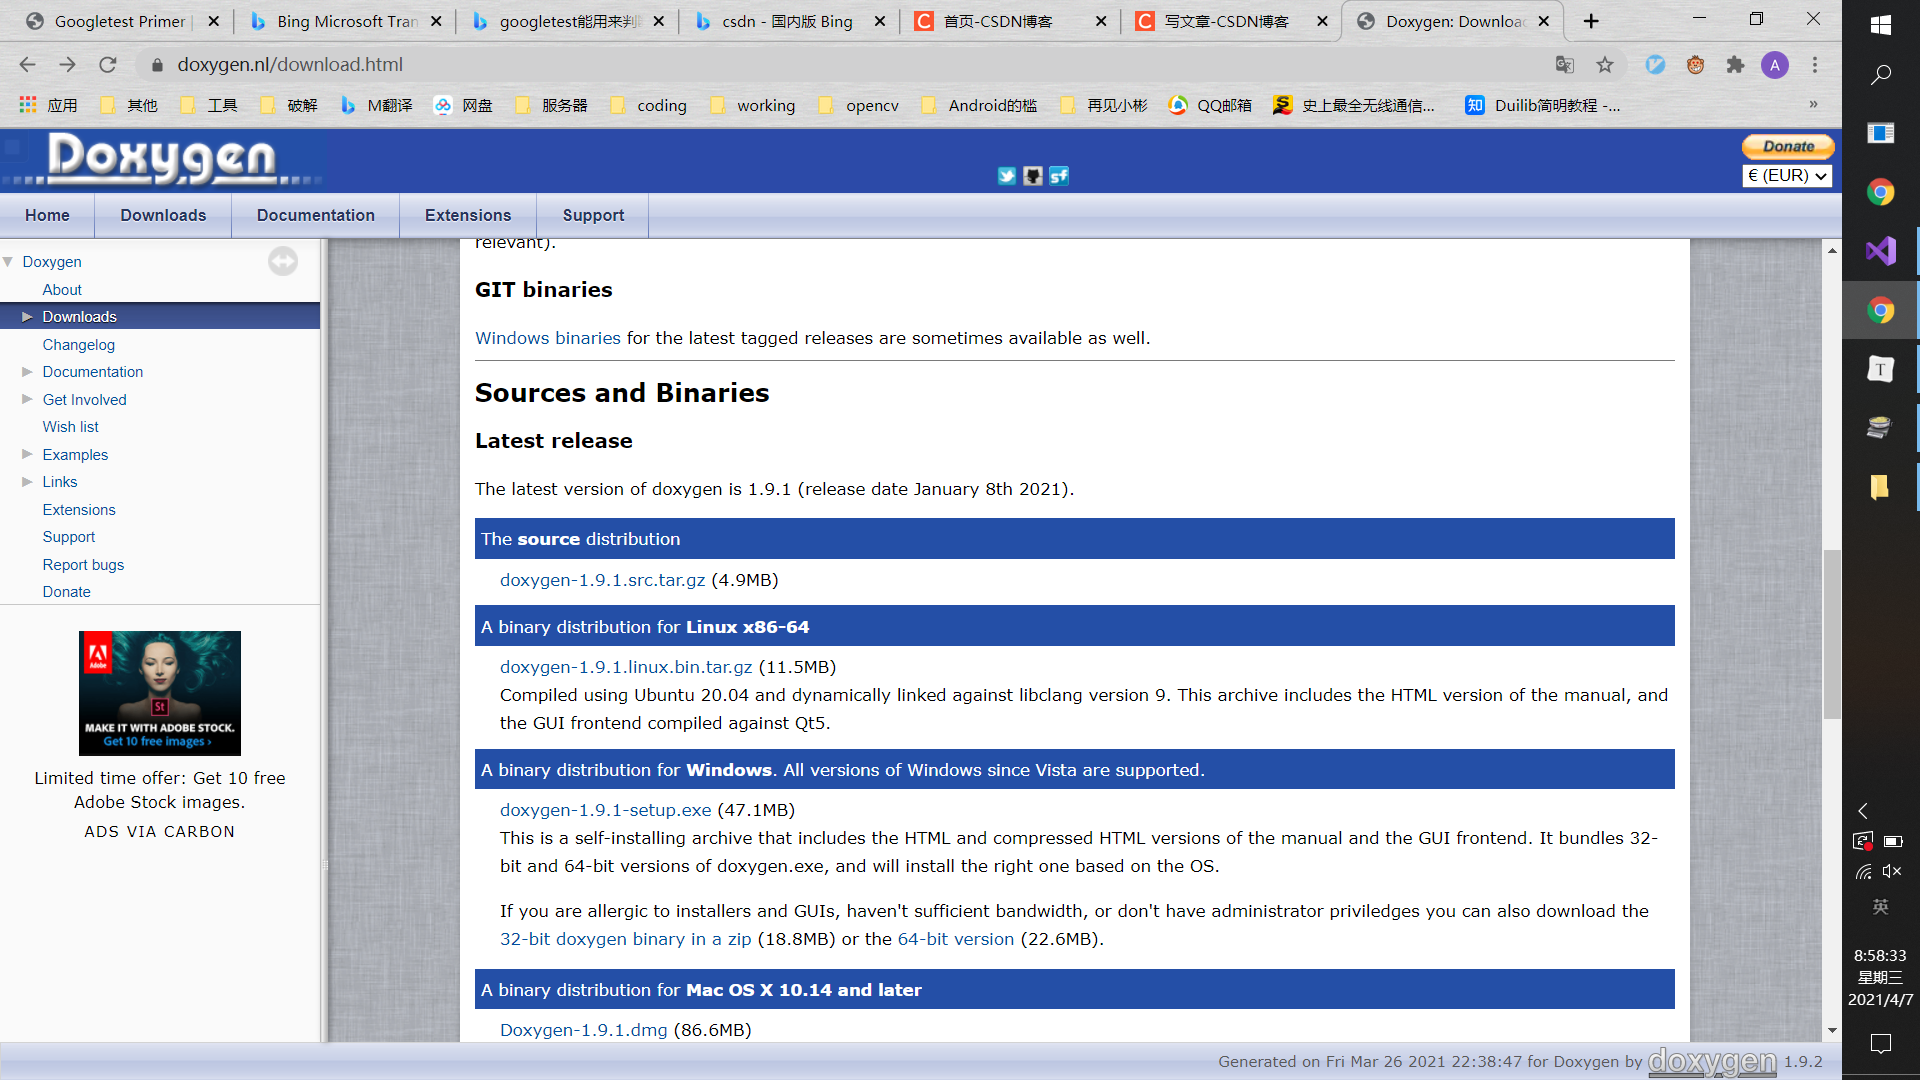Toggle the navigation sidebar sync button
1920x1080 pixels.
click(283, 261)
